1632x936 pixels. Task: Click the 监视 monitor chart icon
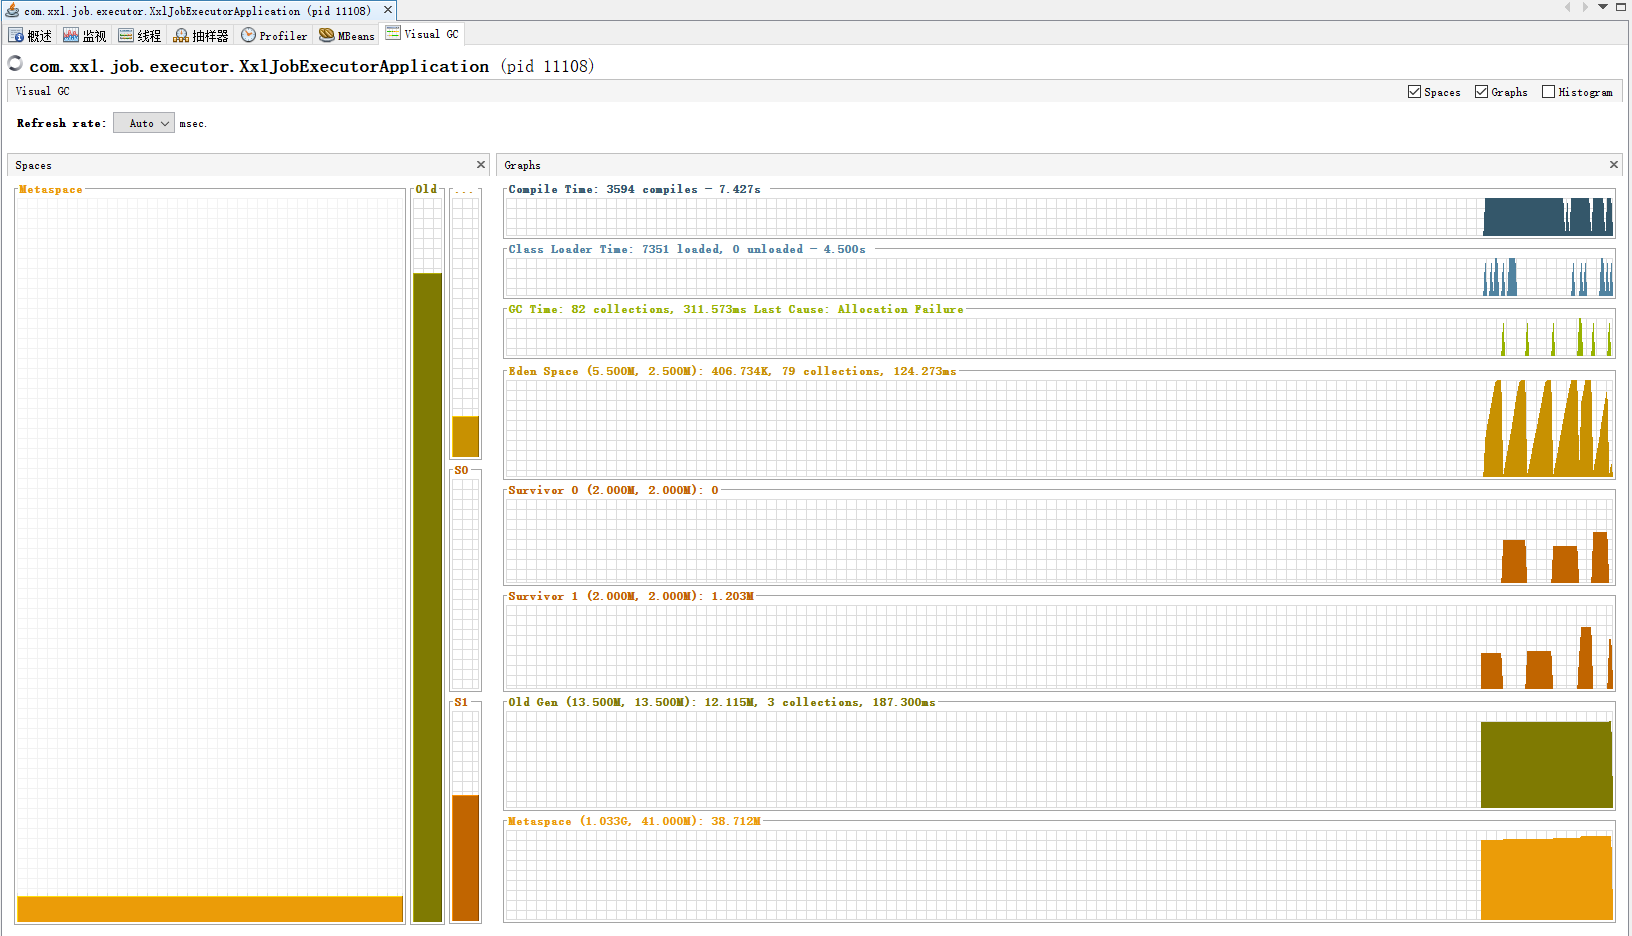click(71, 35)
